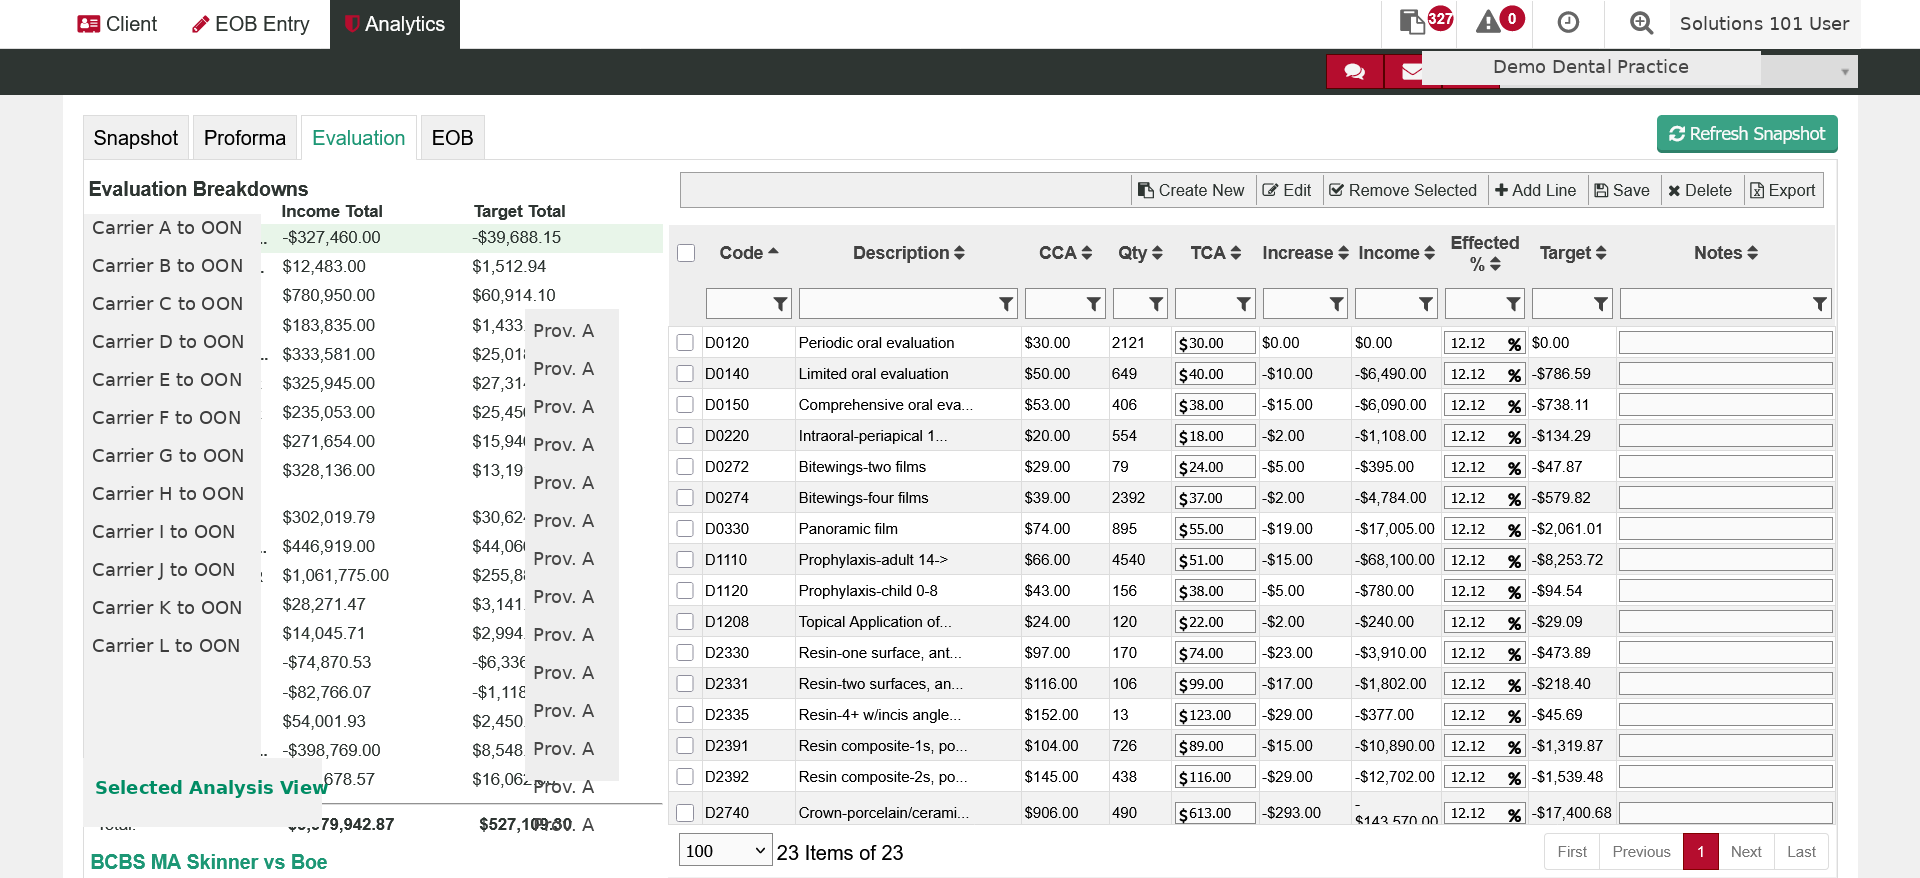The image size is (1920, 878).
Task: Click the Effected % column filter icon
Action: [x=1514, y=304]
